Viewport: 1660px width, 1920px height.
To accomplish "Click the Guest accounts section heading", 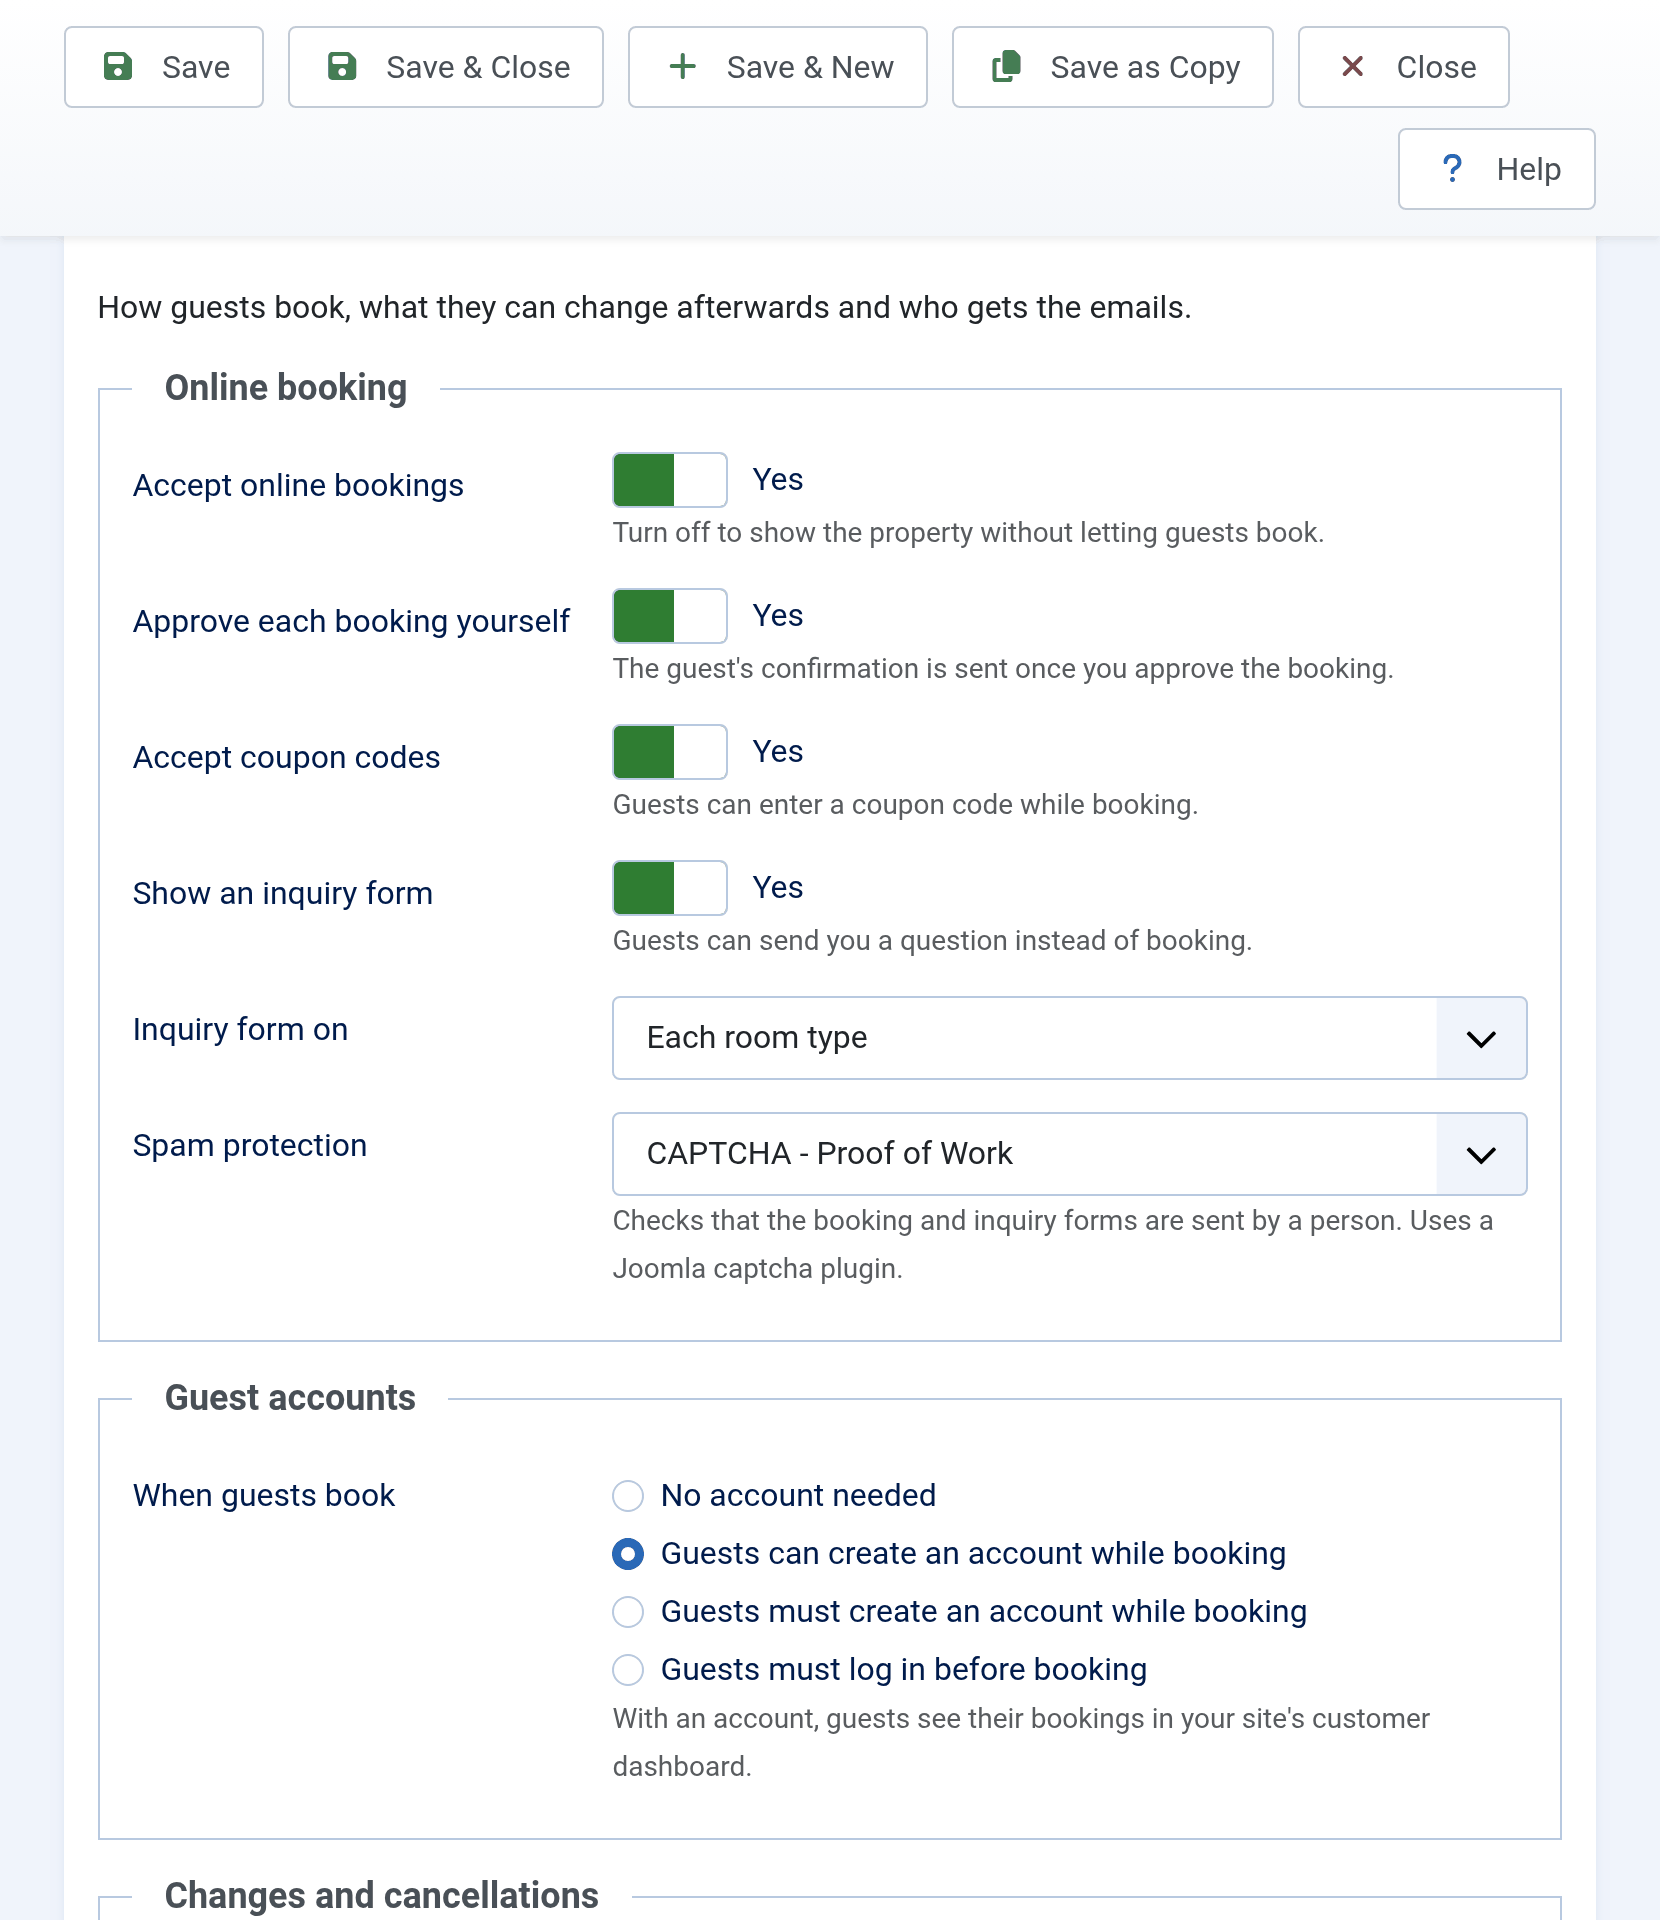I will (290, 1398).
